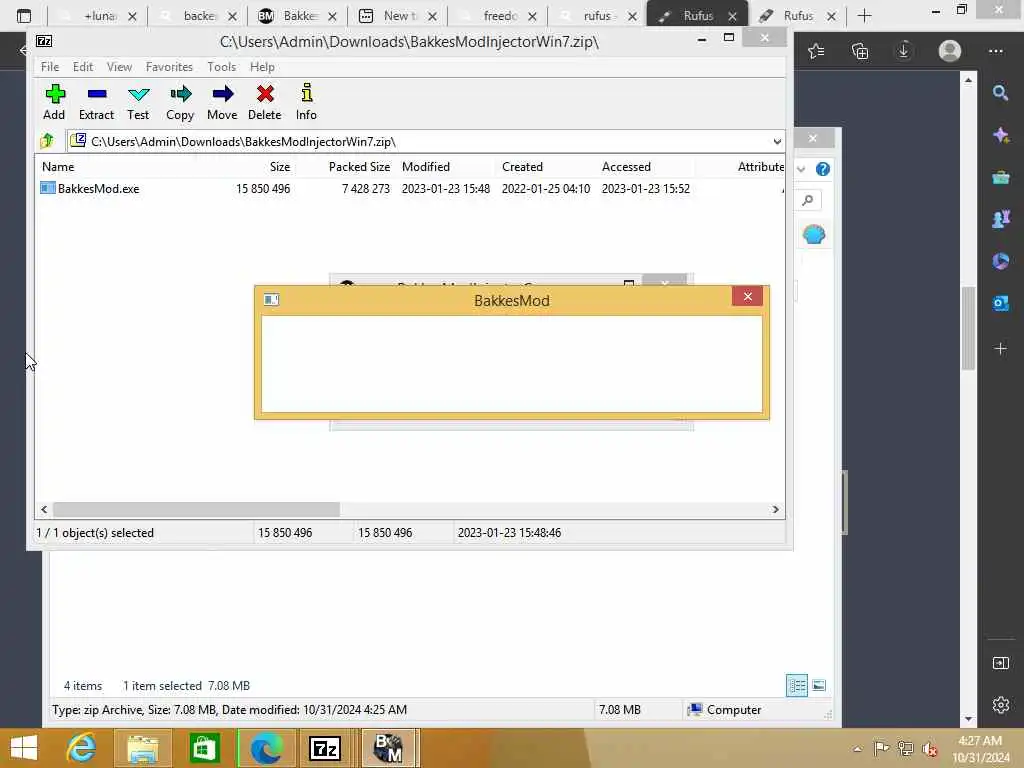Click the Move toolbar icon
This screenshot has width=1024, height=768.
pyautogui.click(x=222, y=103)
